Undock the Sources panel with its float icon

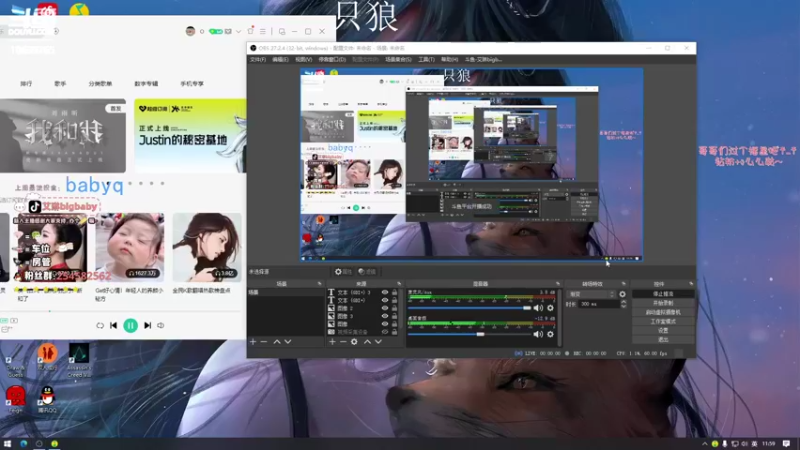click(x=399, y=284)
